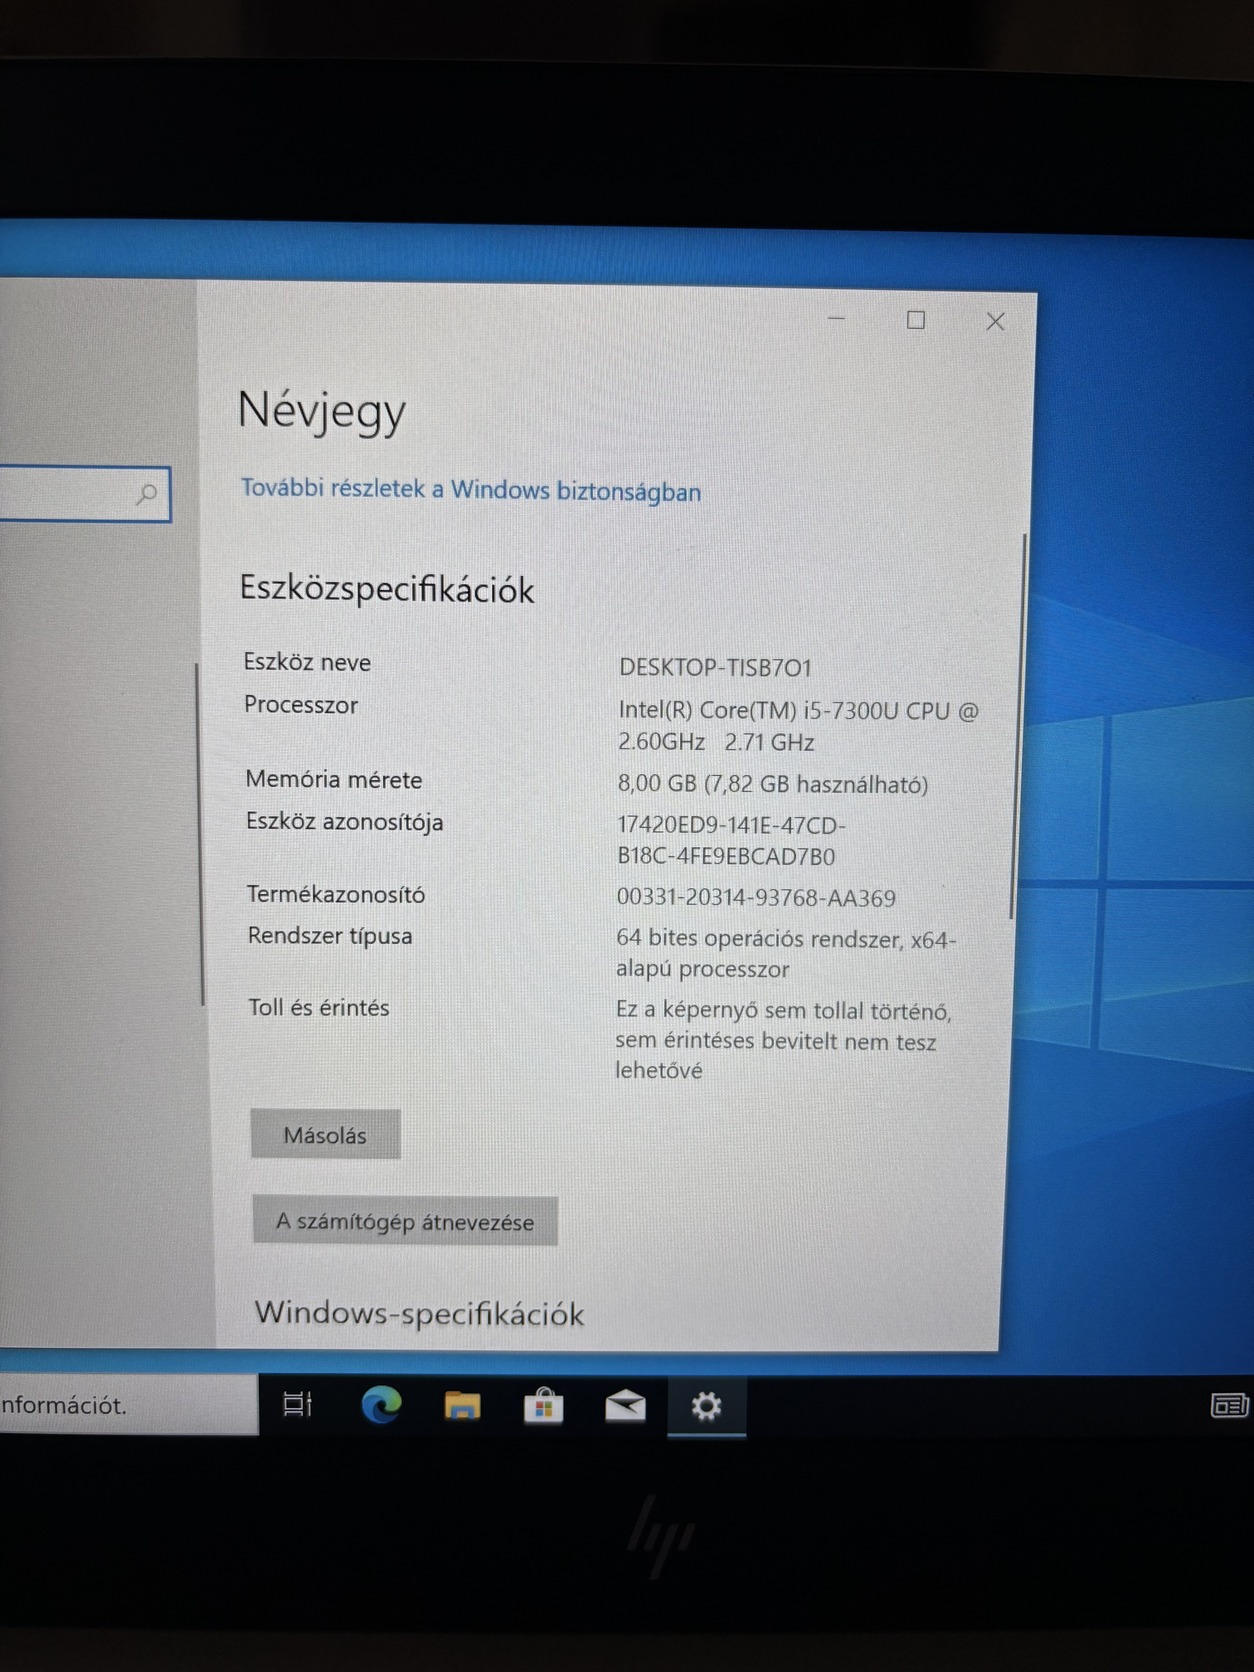Screen dimensions: 1254x1672
Task: Open Microsoft Store from the taskbar
Action: tap(544, 1406)
